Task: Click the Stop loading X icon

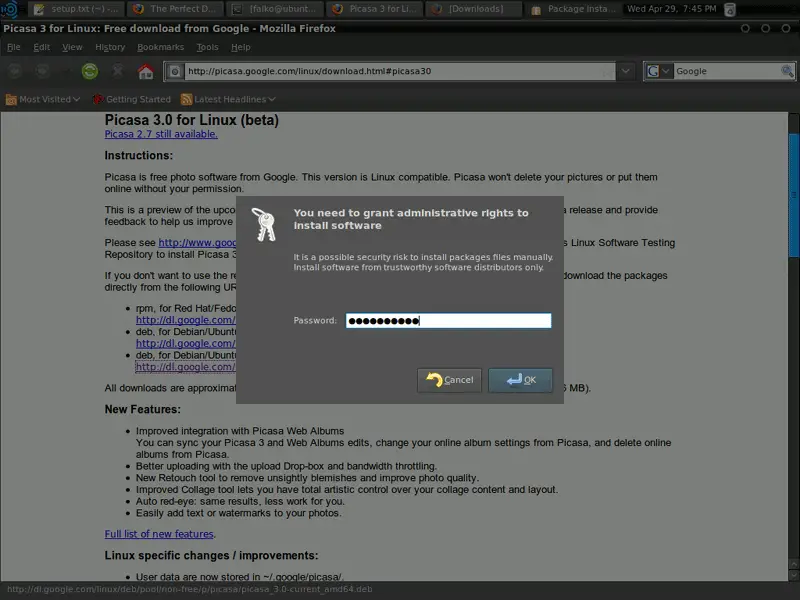Action: [117, 70]
